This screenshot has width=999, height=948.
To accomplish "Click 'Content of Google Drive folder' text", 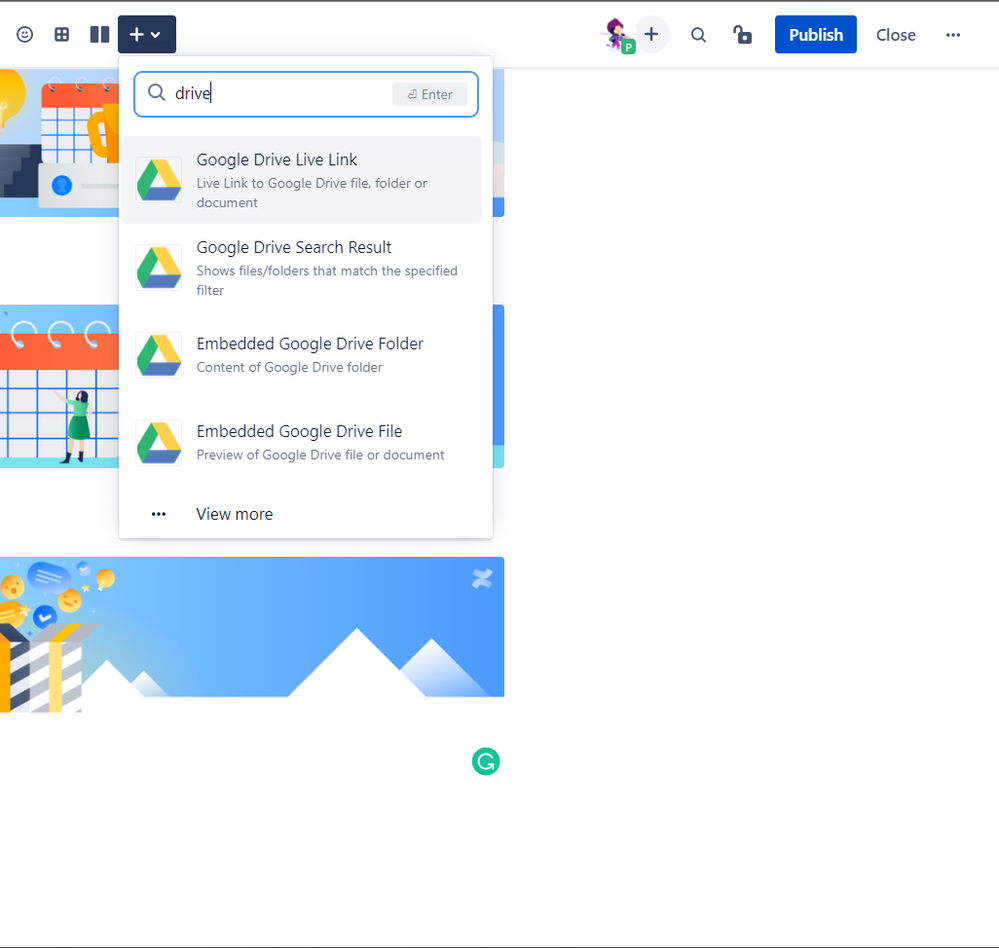I will click(x=289, y=368).
